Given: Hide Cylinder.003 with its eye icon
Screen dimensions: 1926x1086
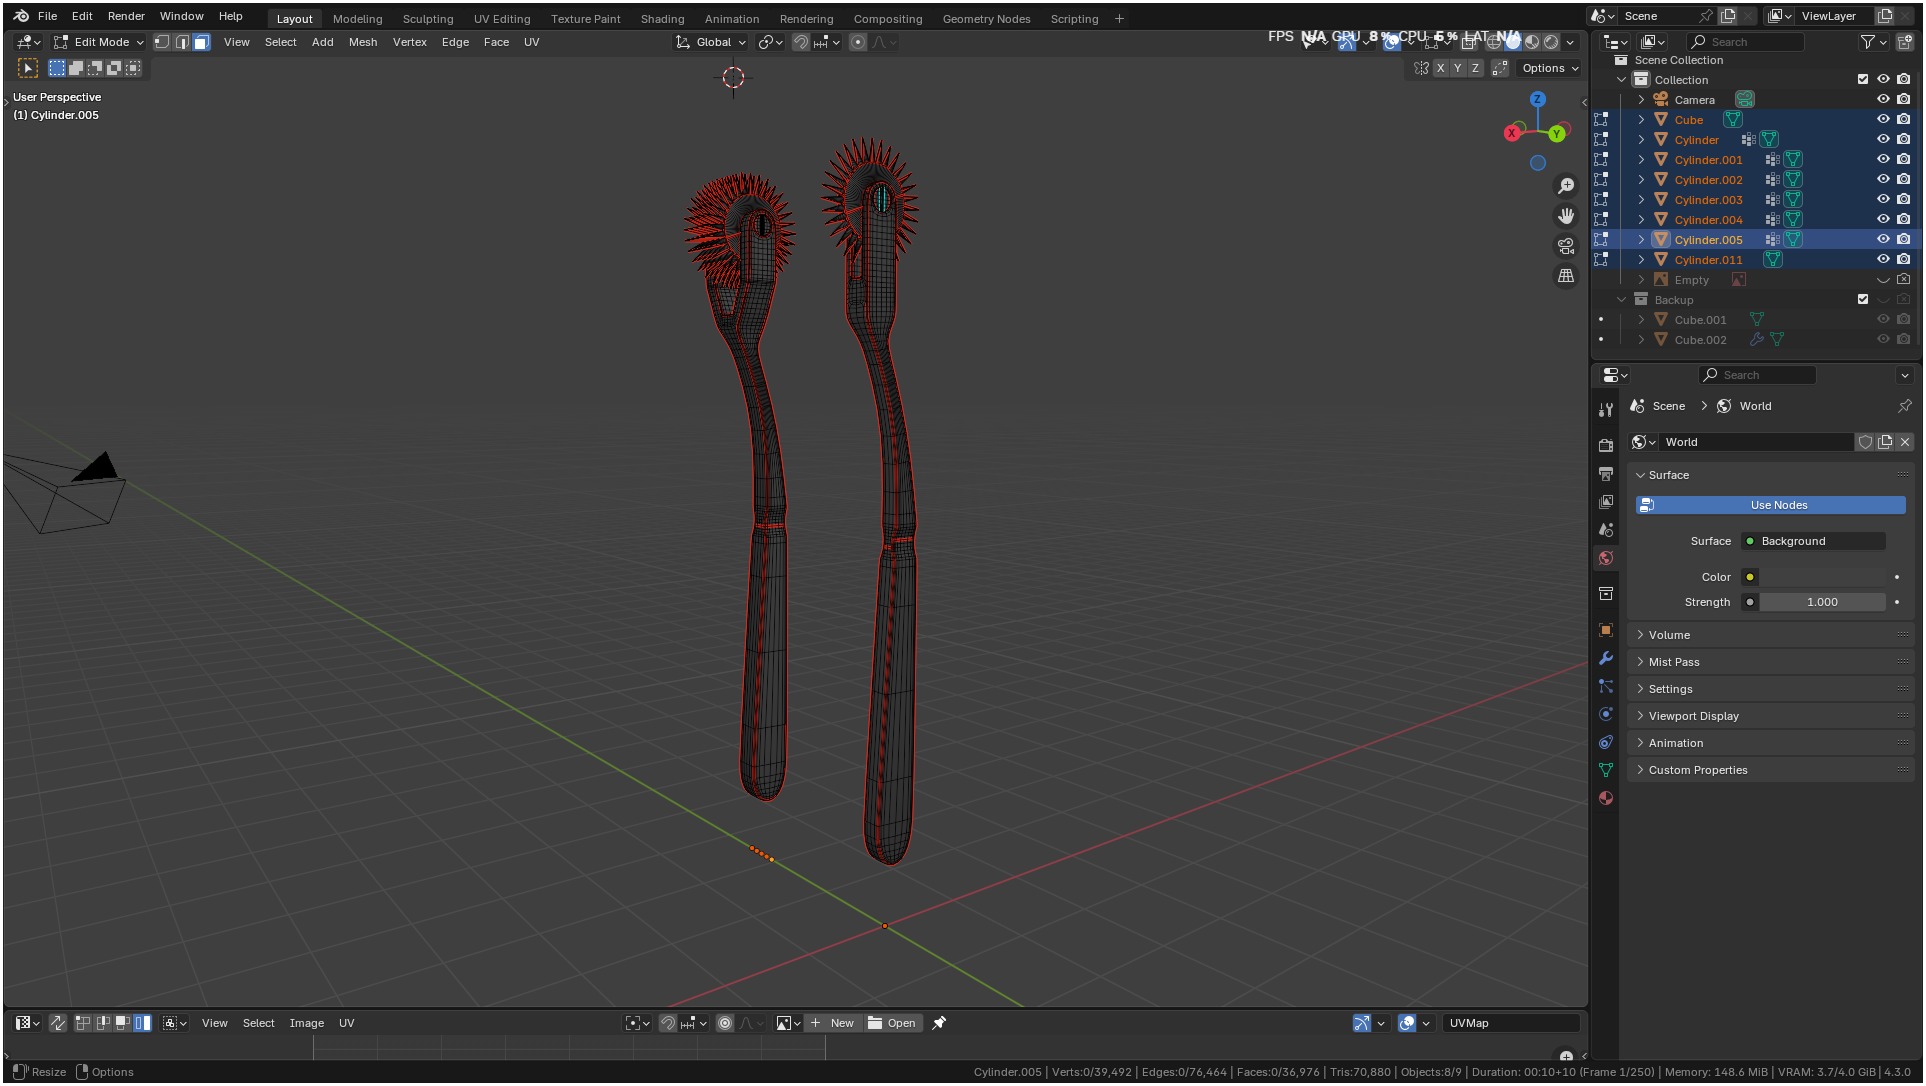Looking at the screenshot, I should (x=1883, y=199).
